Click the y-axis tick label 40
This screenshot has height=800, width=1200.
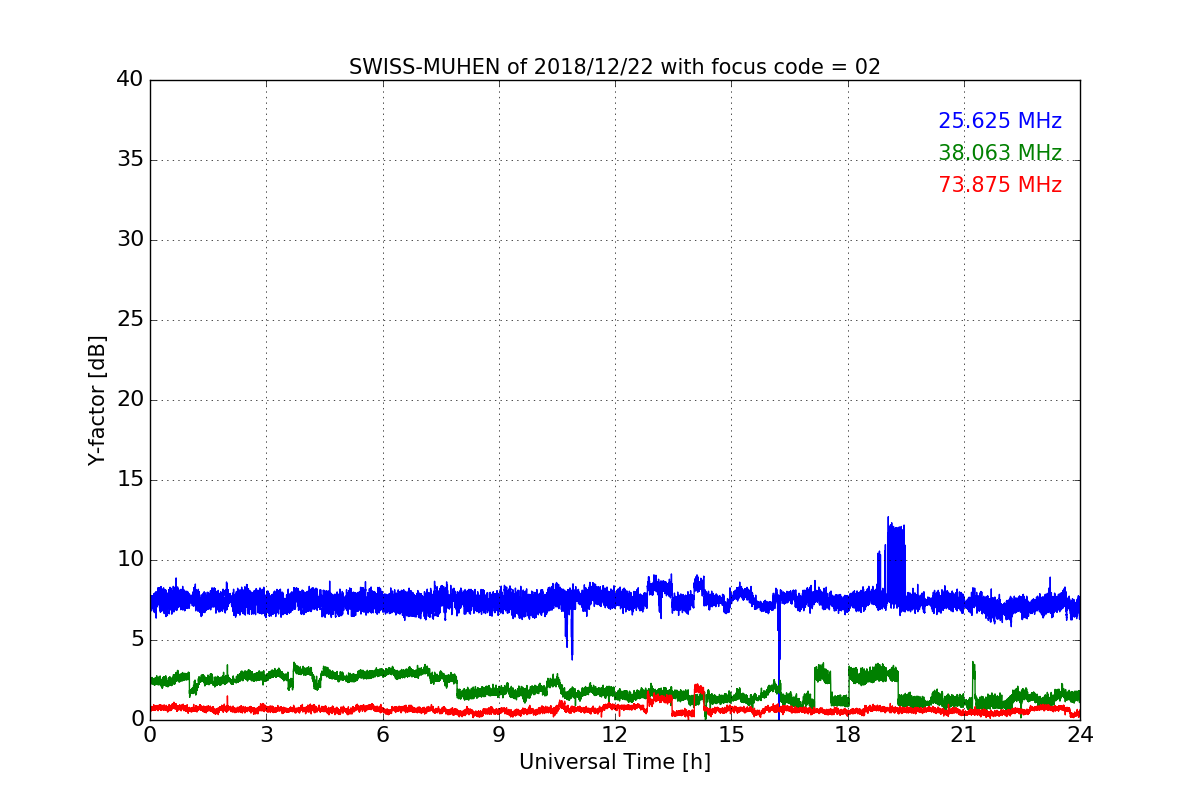click(x=129, y=79)
